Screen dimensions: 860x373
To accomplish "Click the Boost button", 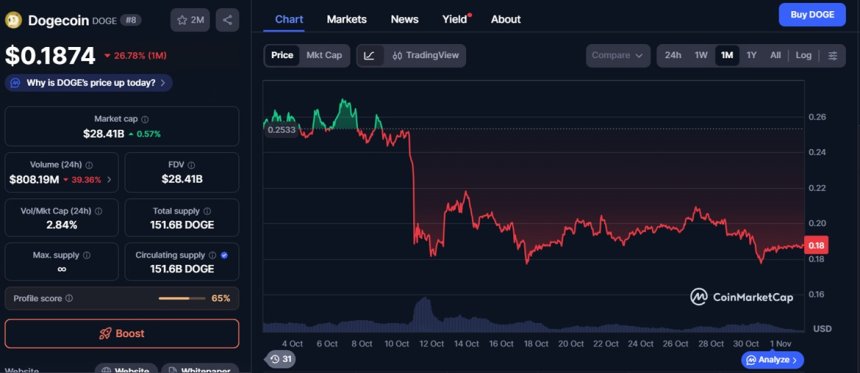I will pos(122,334).
